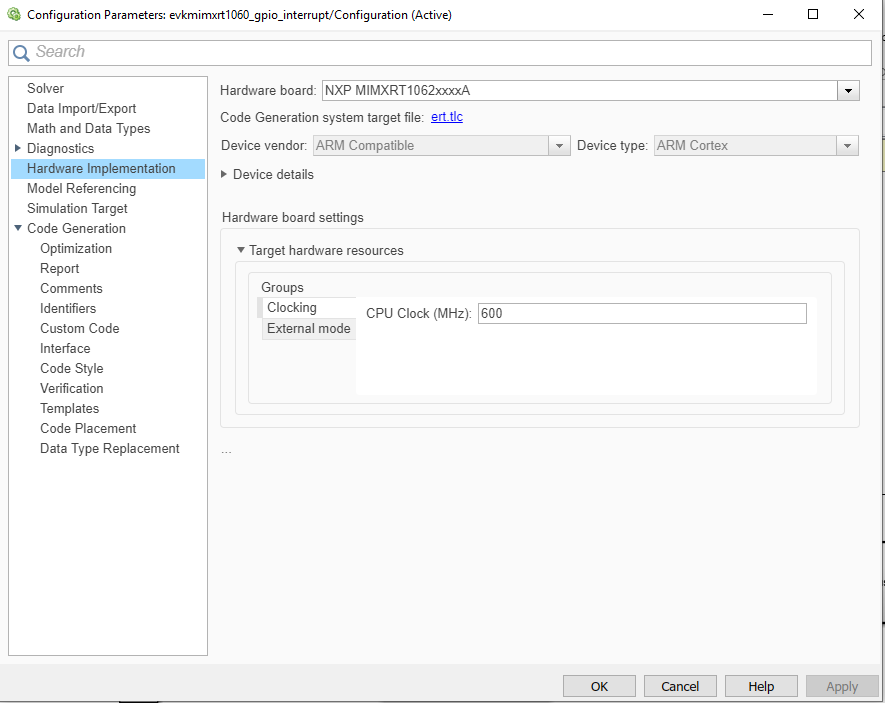Expand the Diagnostics tree node arrow
The image size is (885, 703).
[17, 148]
